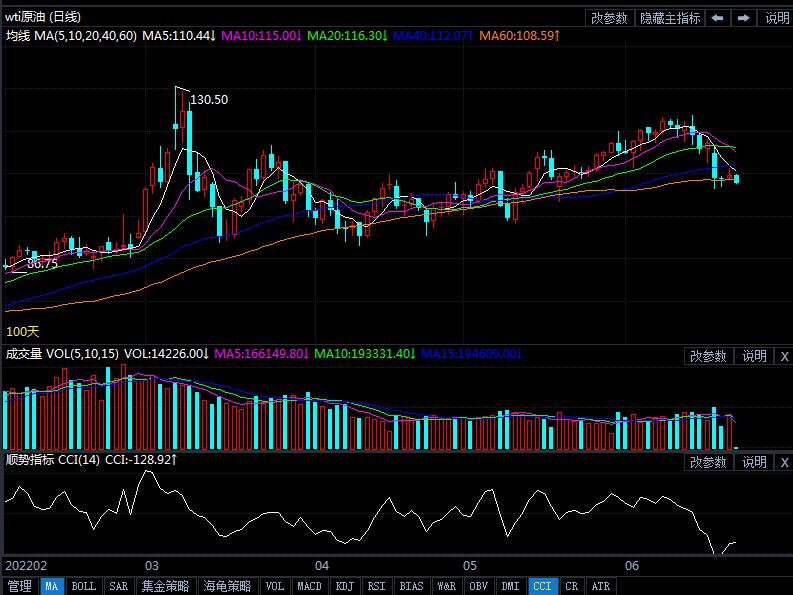Select the 海龟策略 strategy tab
Screen dimensions: 793x595
226,586
